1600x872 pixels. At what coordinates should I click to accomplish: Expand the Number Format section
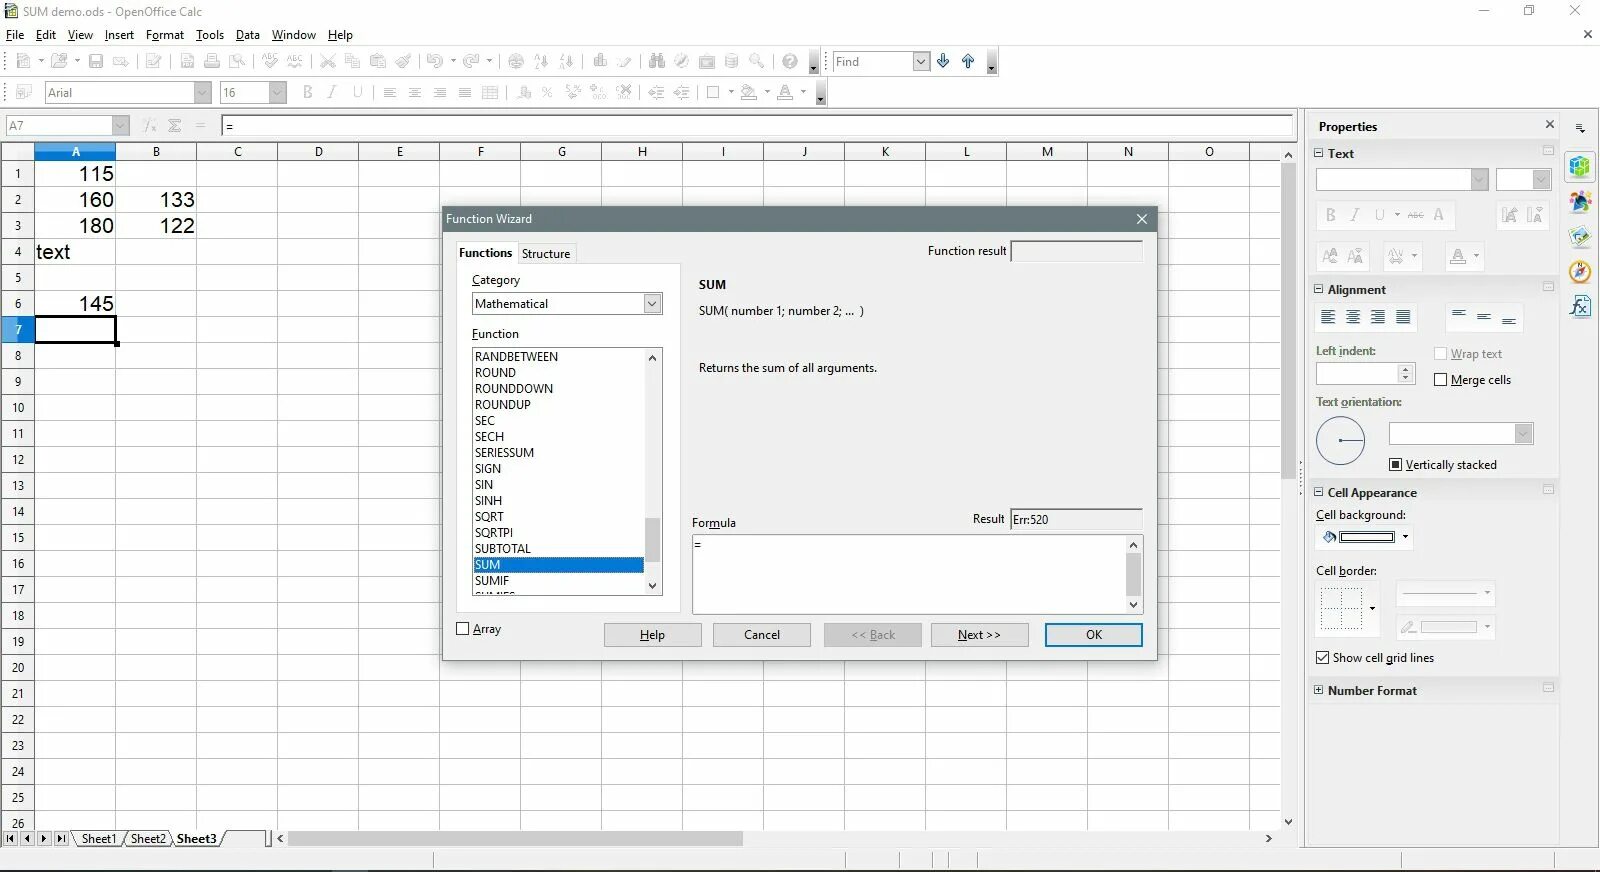click(x=1318, y=691)
